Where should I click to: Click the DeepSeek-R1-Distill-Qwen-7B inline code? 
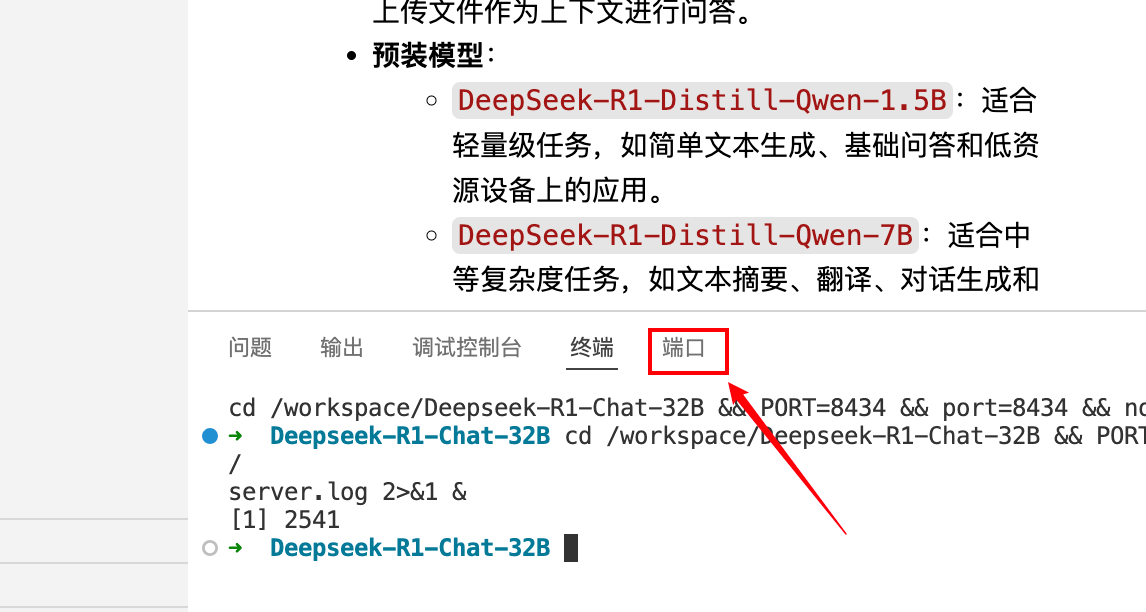tap(685, 237)
